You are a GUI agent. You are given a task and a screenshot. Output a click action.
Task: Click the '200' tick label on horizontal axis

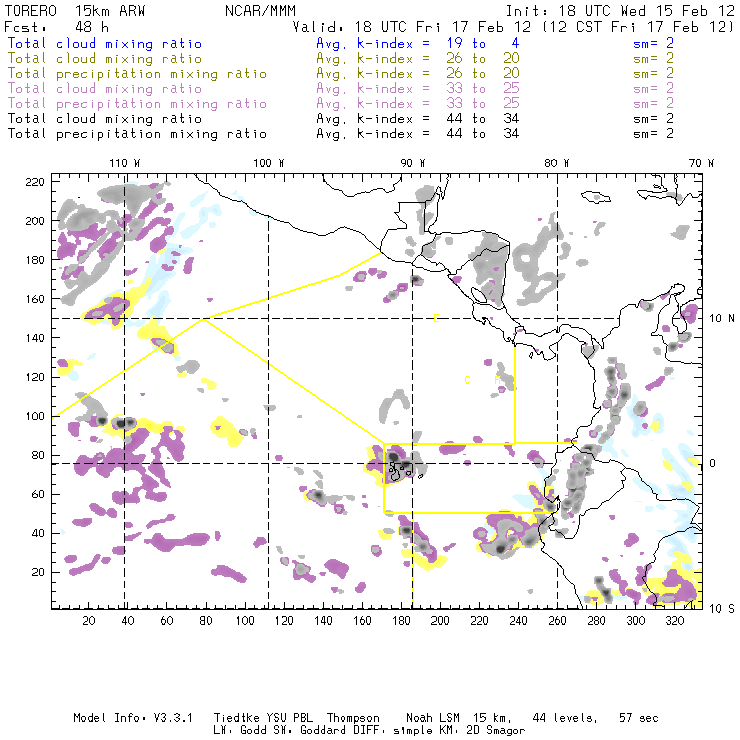click(x=440, y=621)
